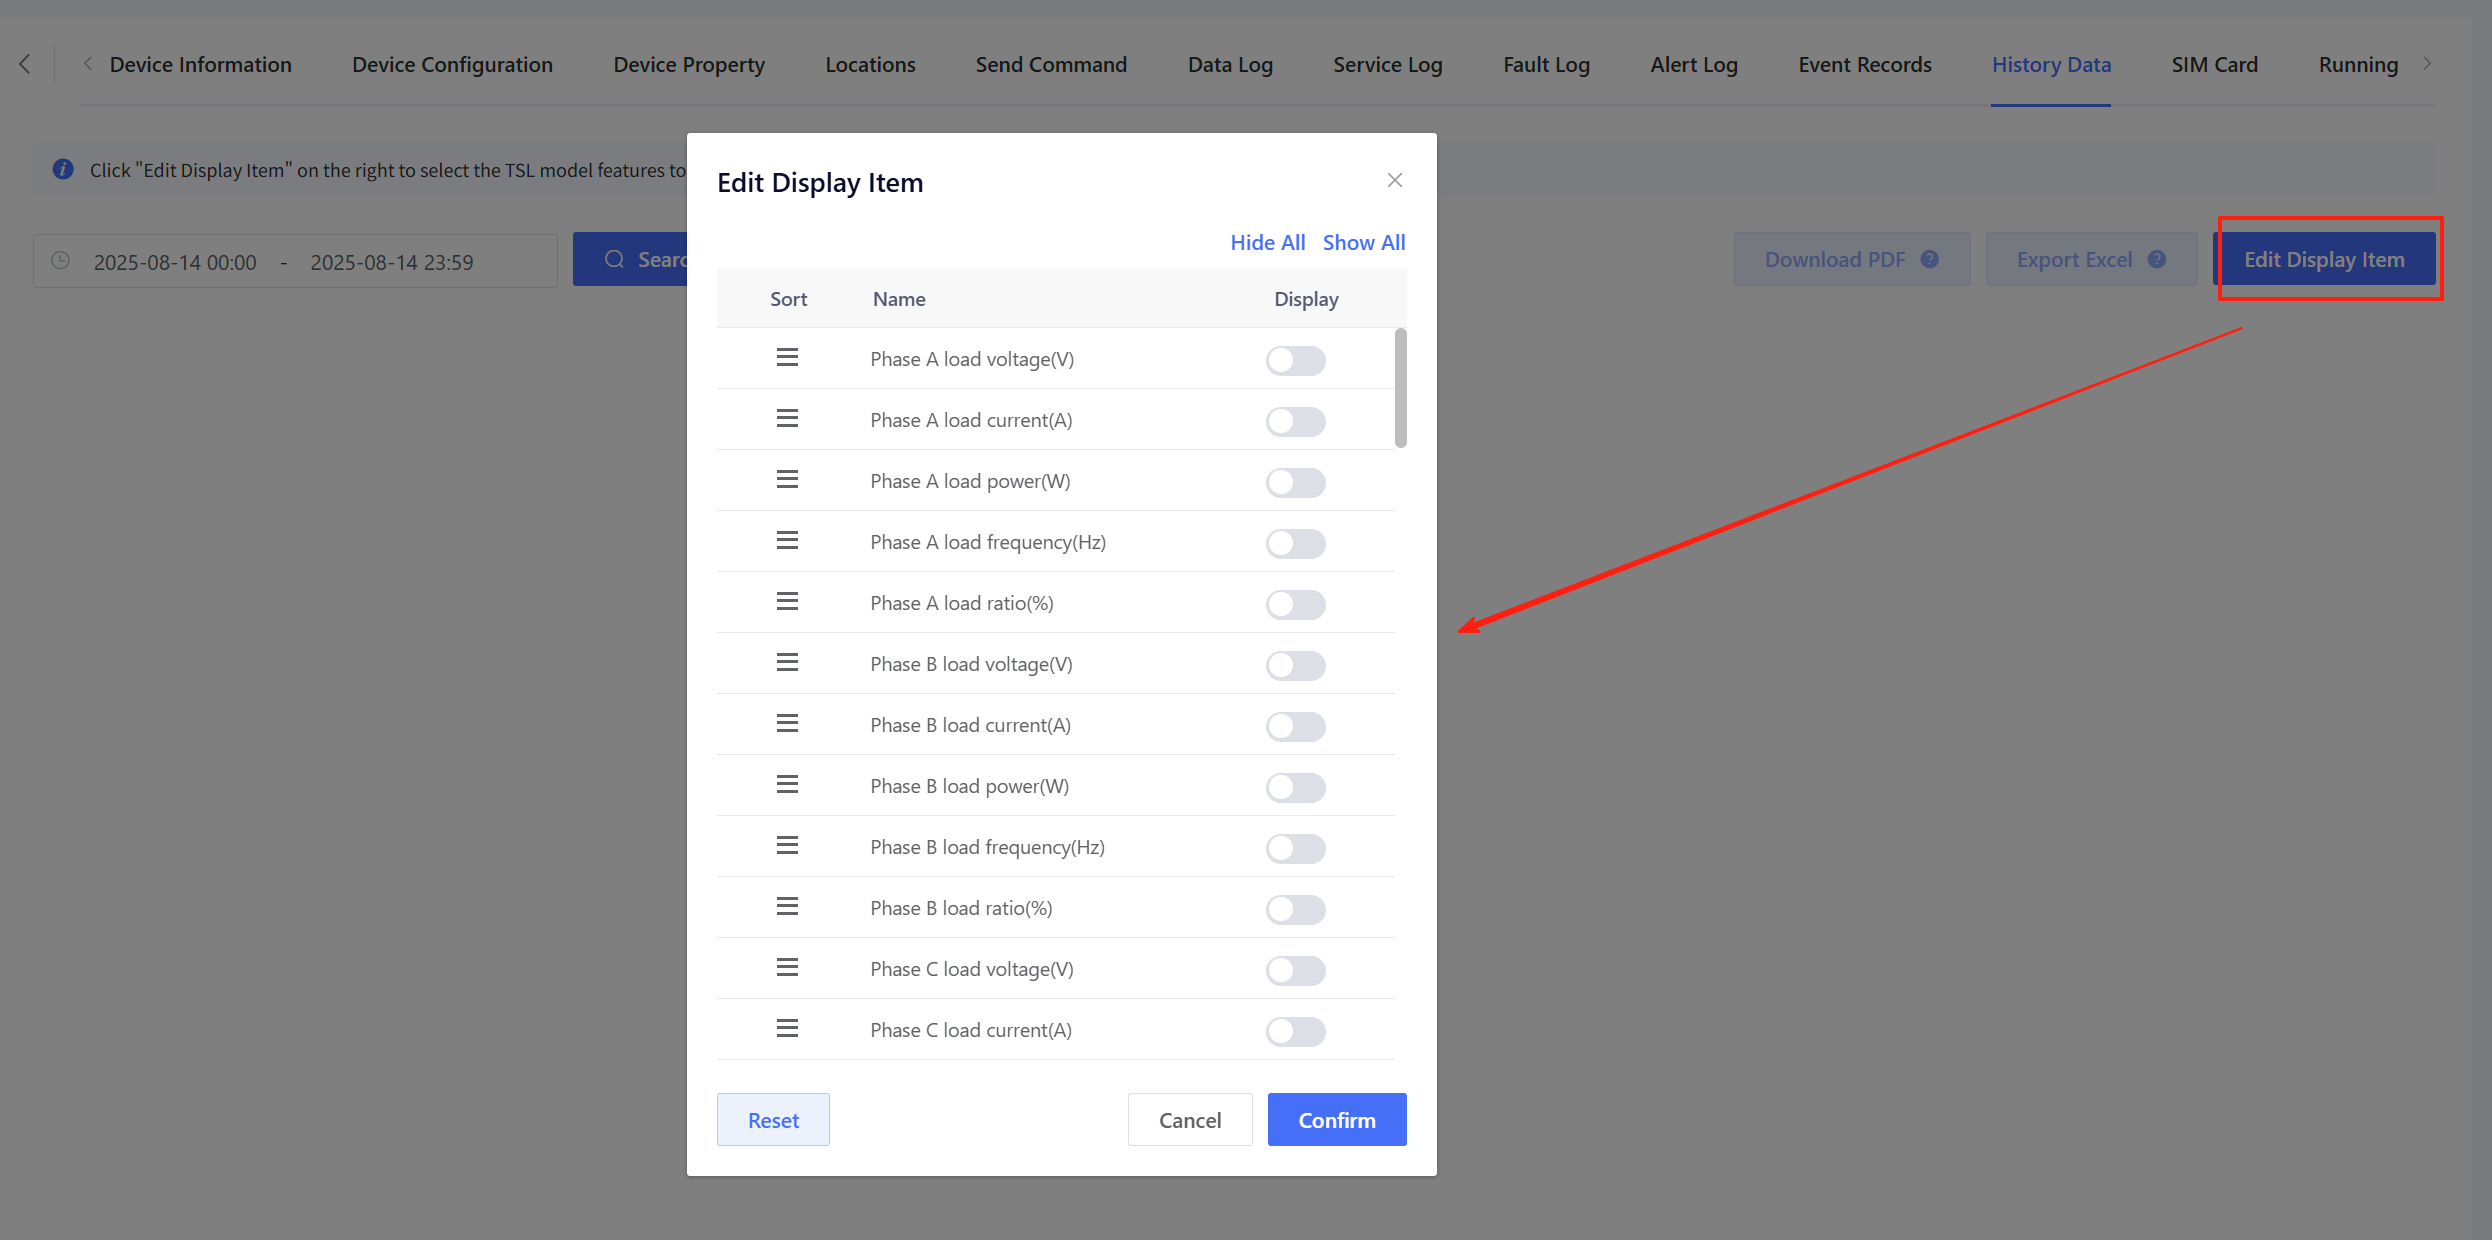
Task: Click the dialog list scrollbar
Action: tap(1400, 388)
